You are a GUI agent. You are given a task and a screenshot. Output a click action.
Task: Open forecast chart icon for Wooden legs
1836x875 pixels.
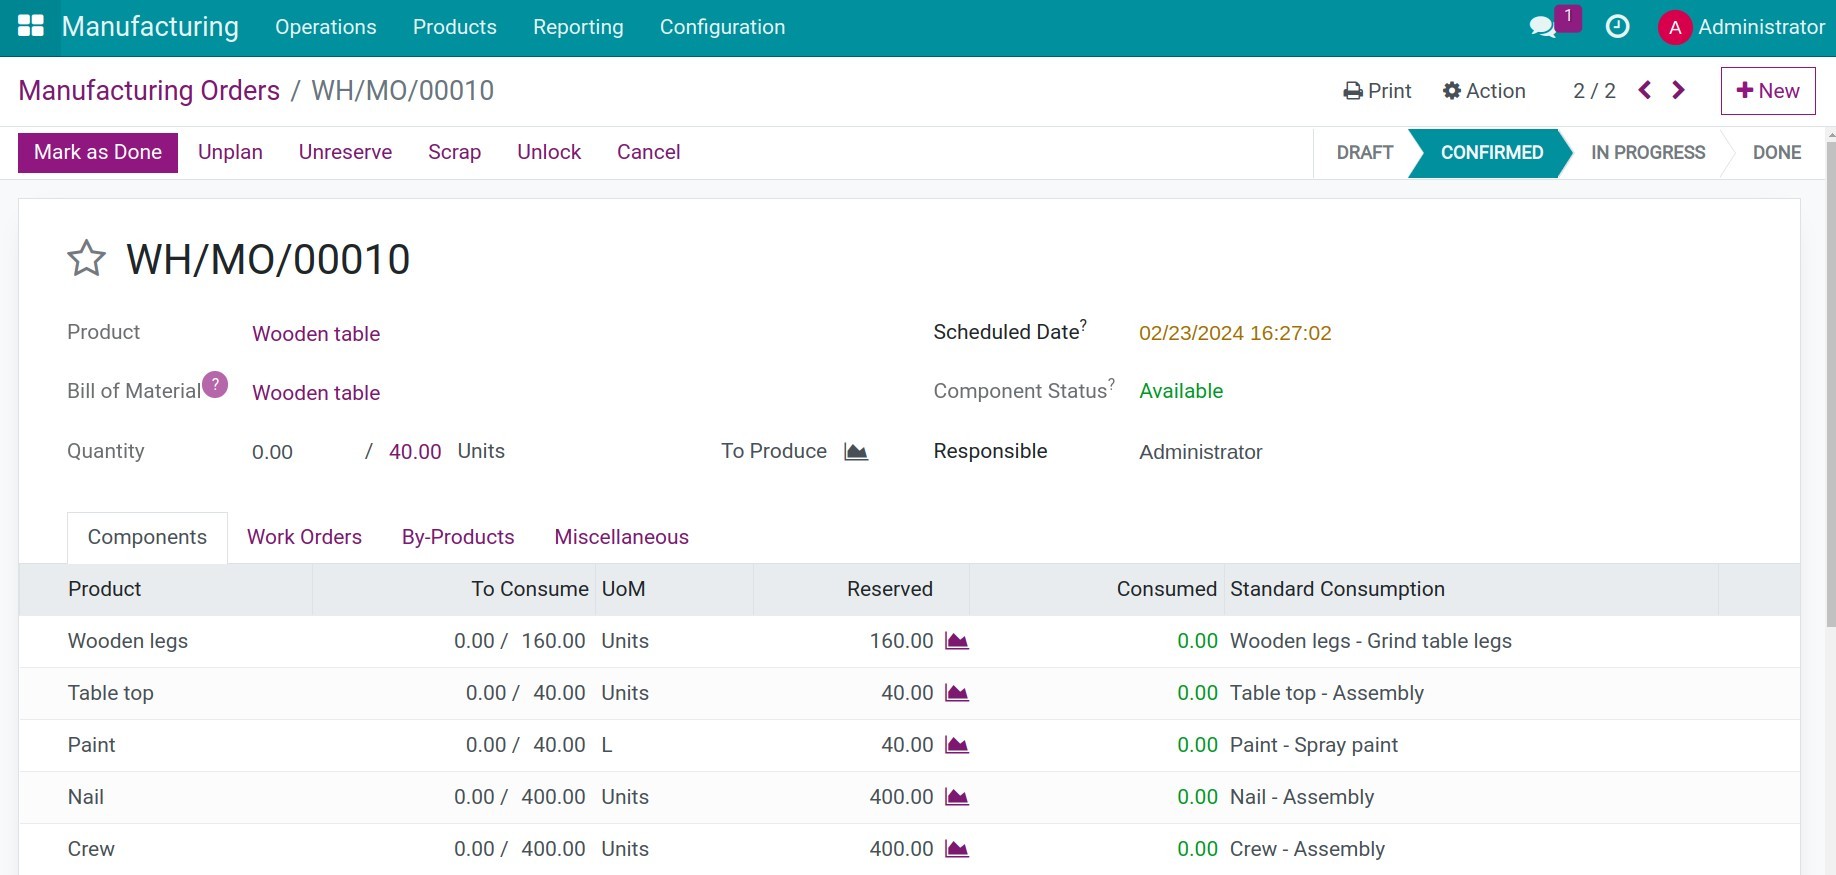click(957, 641)
